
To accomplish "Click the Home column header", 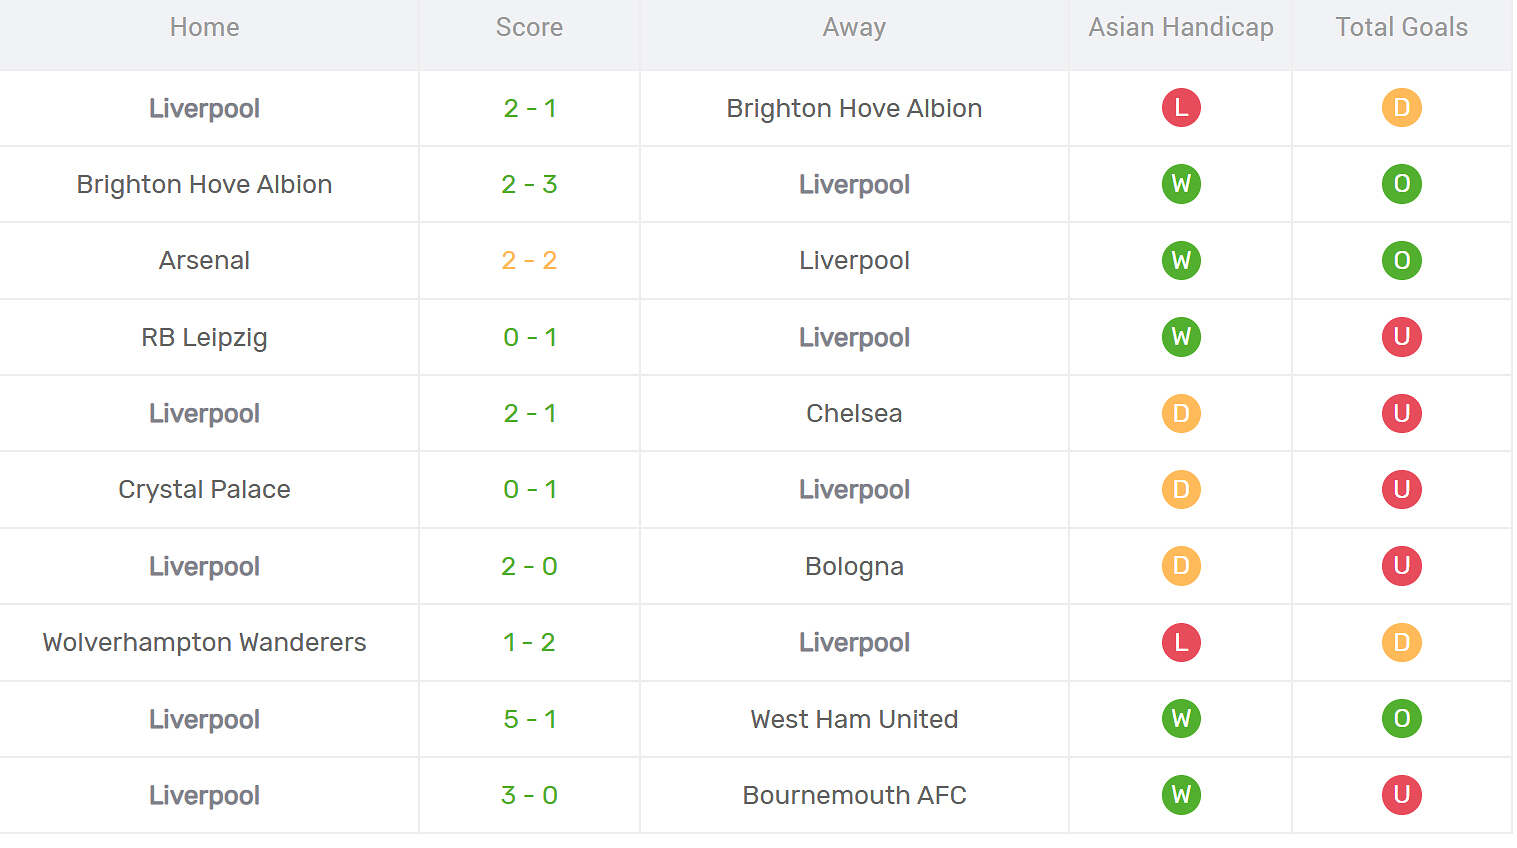I will point(204,28).
